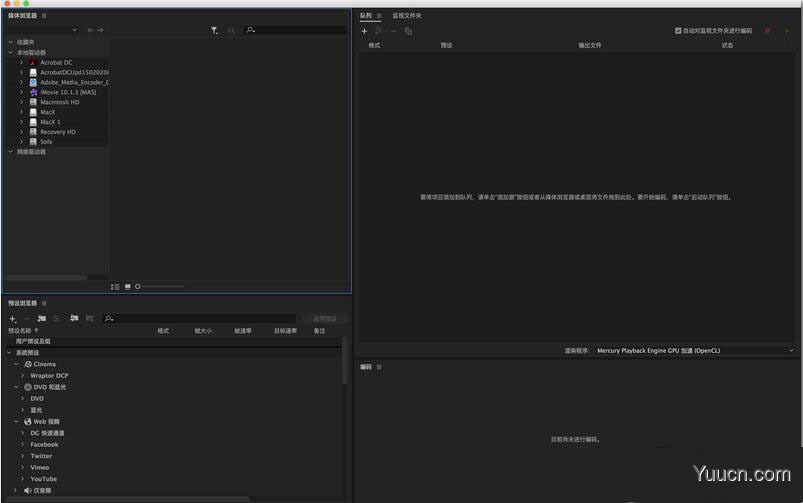803x503 pixels.
Task: Click the Preset Browser panel tab
Action: pos(23,303)
